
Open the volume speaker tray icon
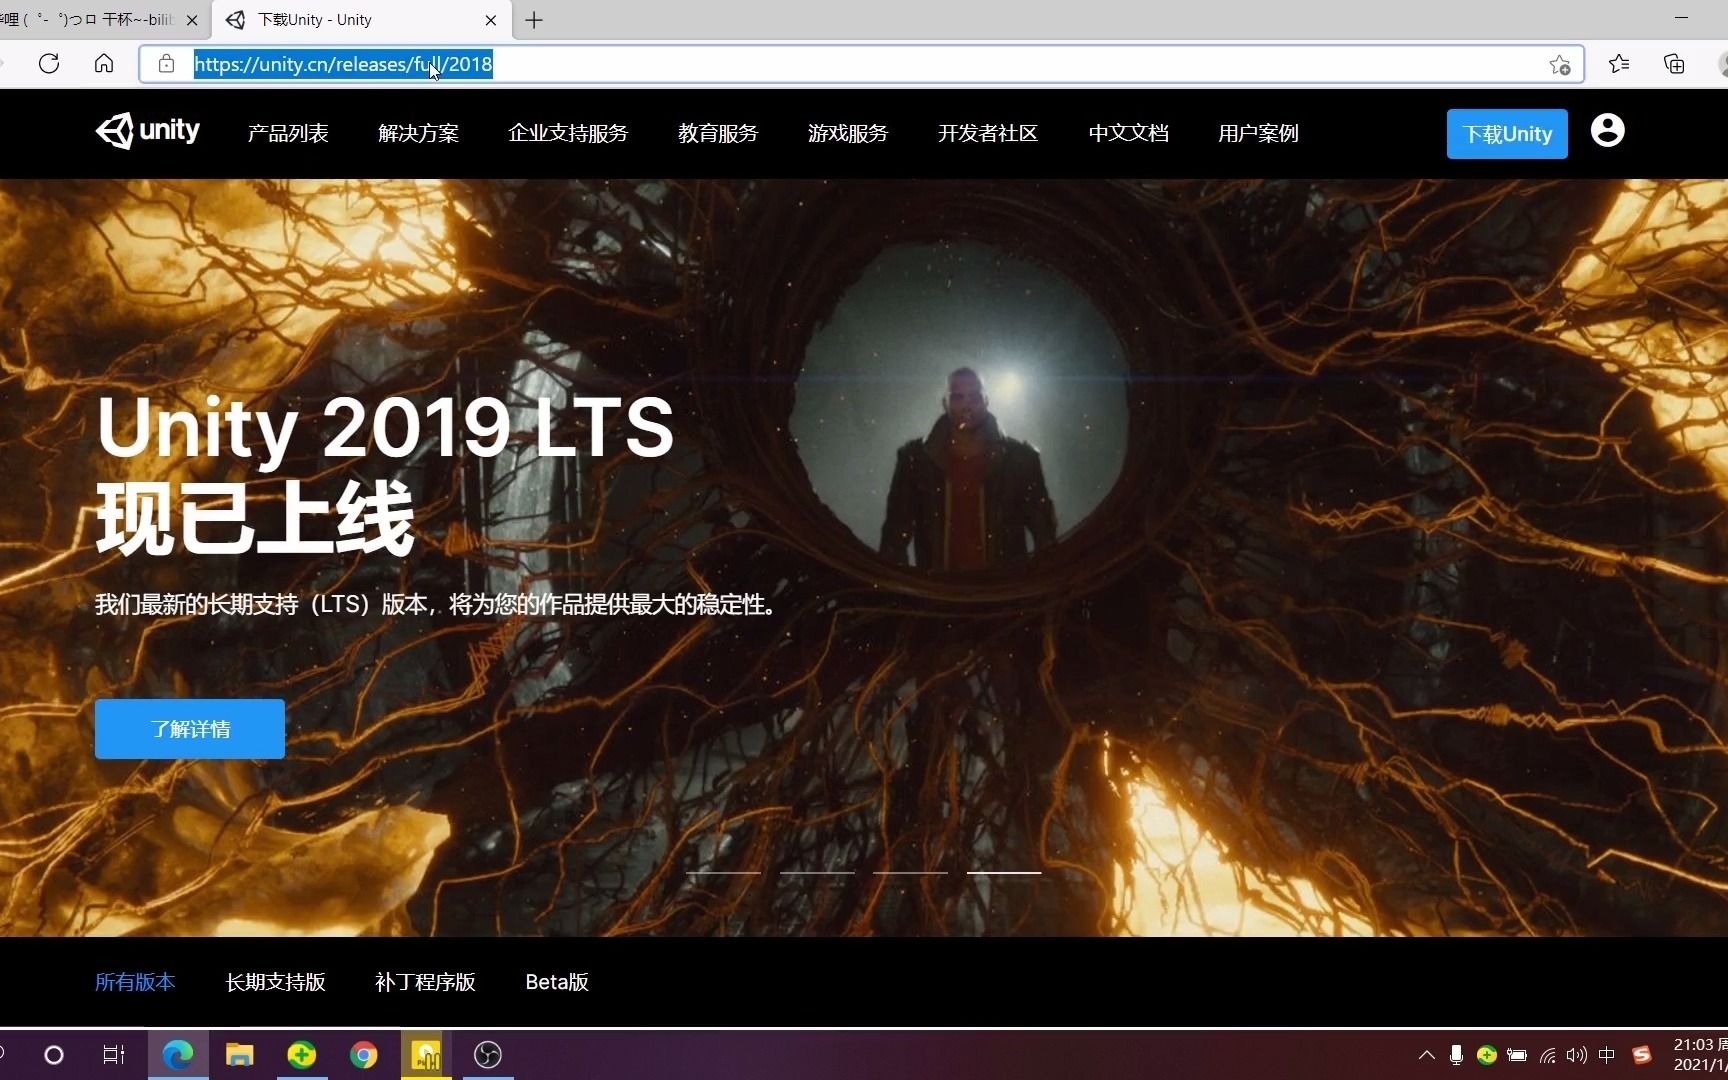(1577, 1055)
